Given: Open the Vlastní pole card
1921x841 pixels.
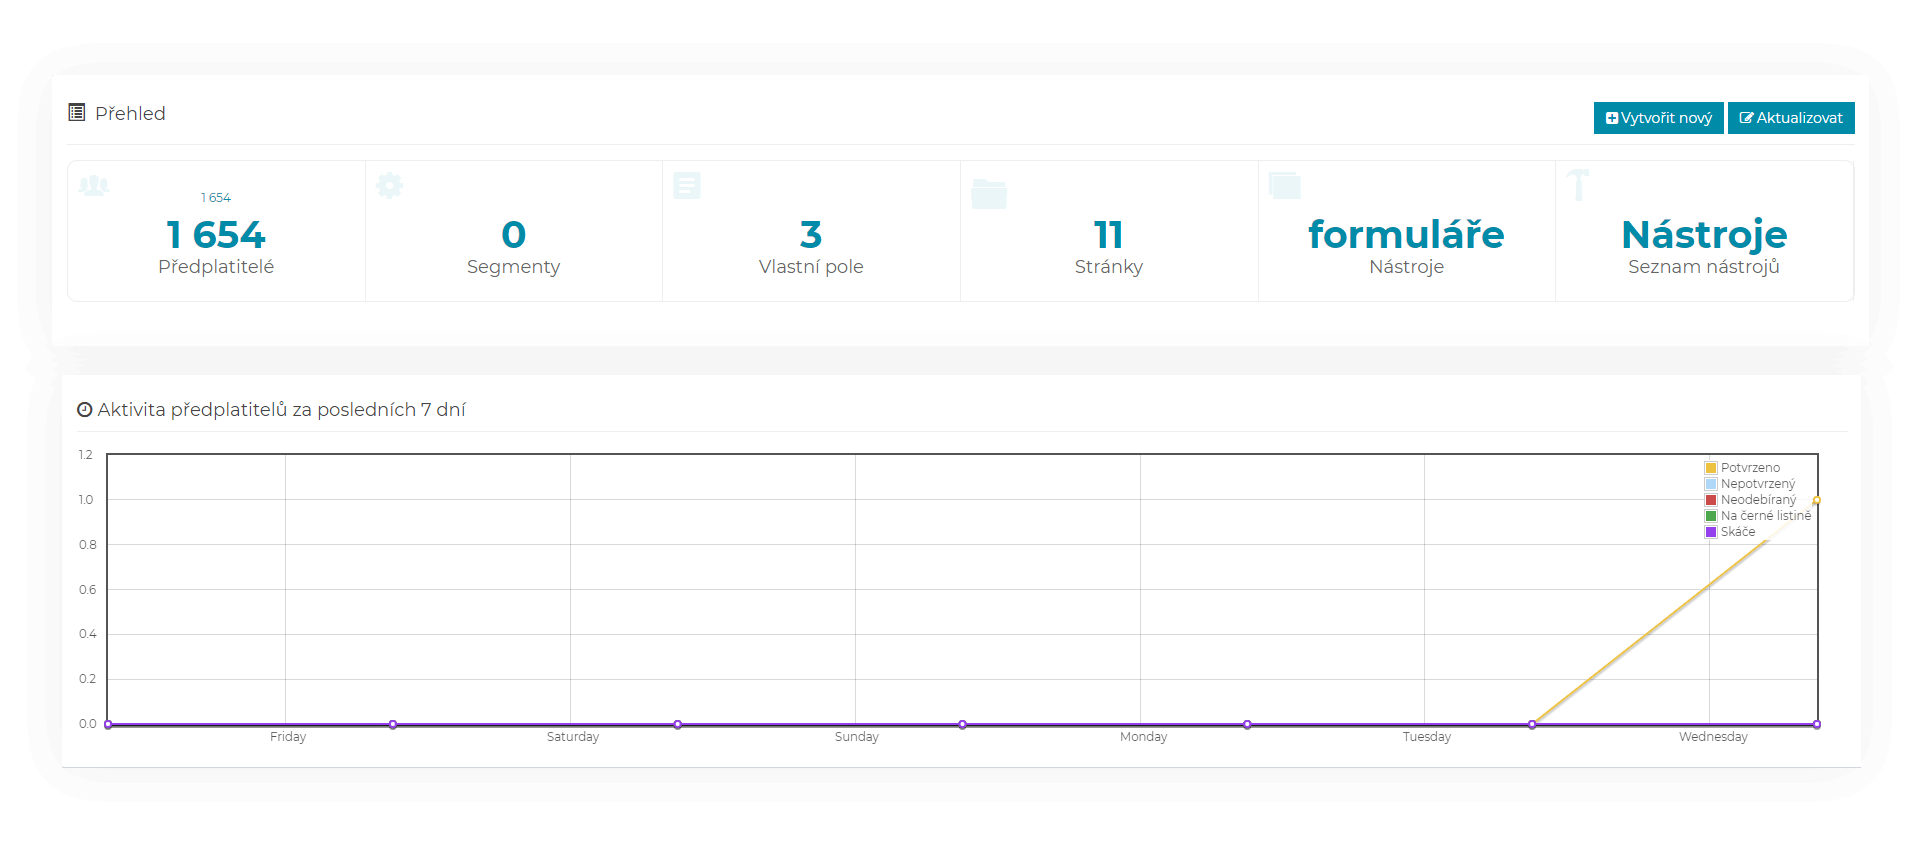Looking at the screenshot, I should click(x=811, y=231).
